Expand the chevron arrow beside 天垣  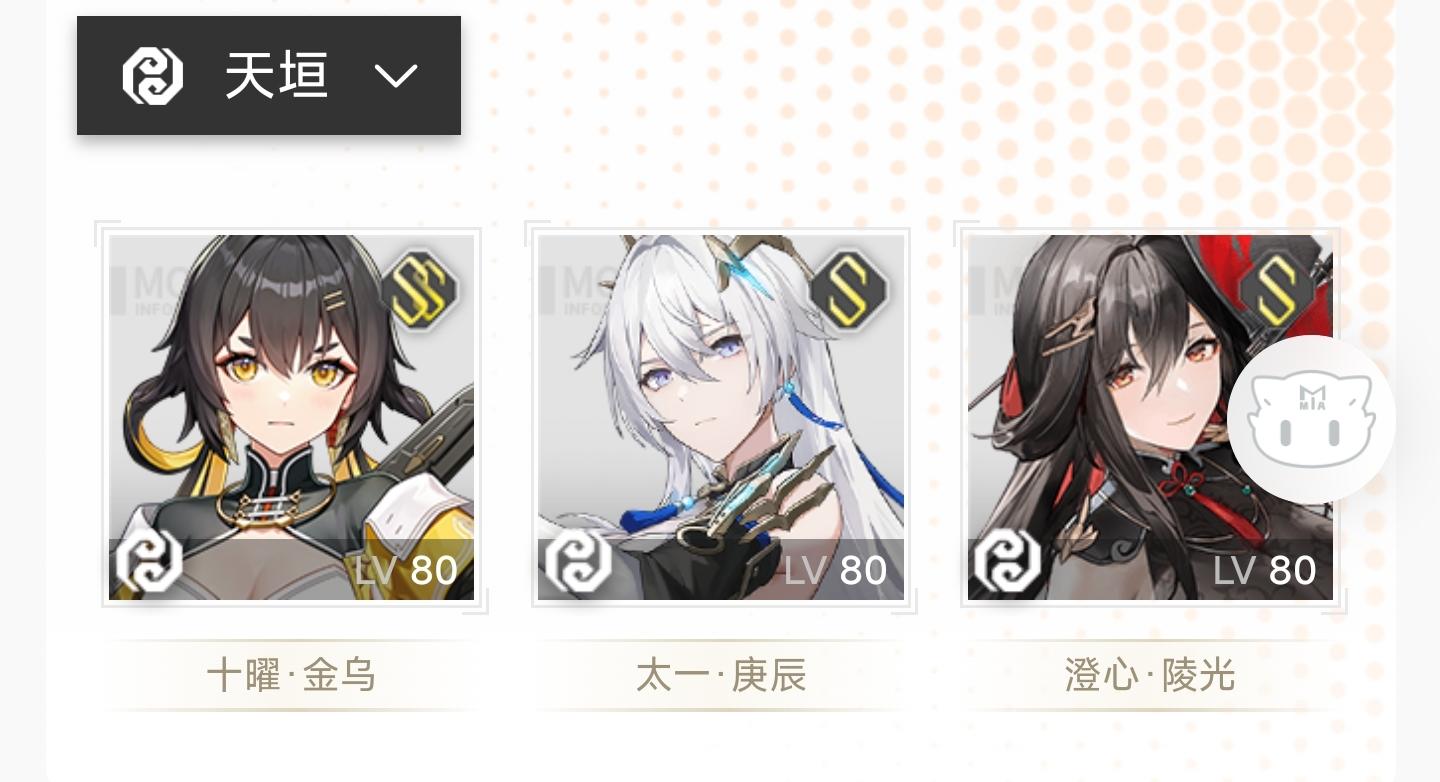[x=396, y=76]
